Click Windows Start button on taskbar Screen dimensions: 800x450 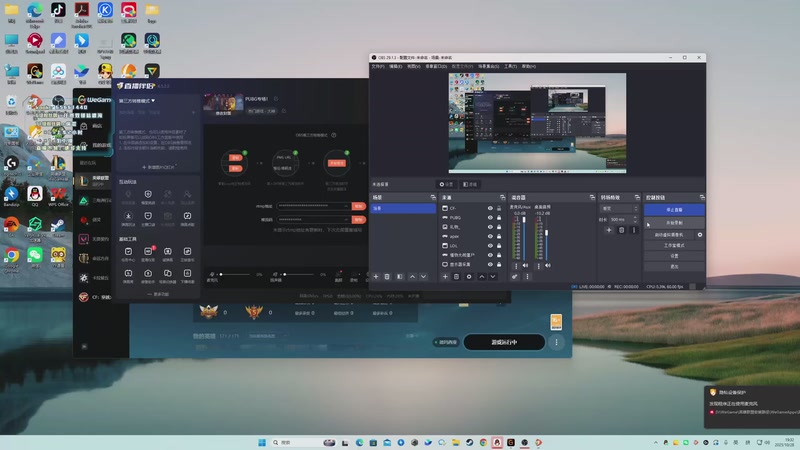[x=262, y=442]
